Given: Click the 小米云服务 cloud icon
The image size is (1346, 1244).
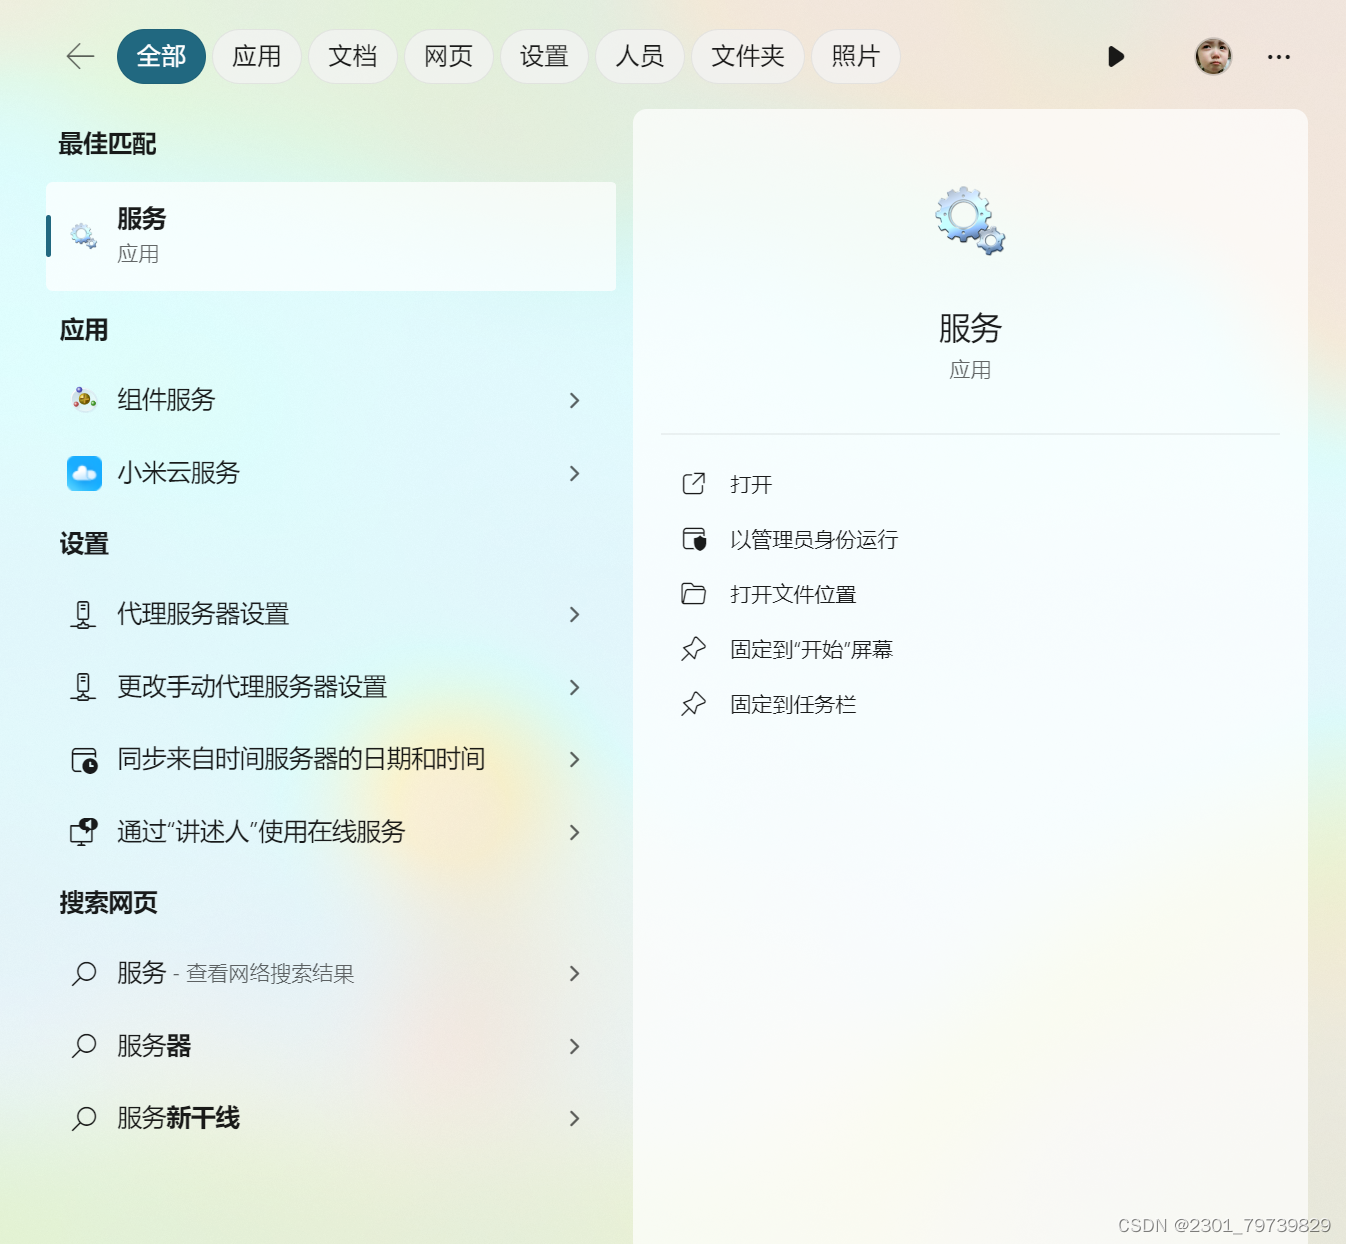Looking at the screenshot, I should tap(84, 473).
